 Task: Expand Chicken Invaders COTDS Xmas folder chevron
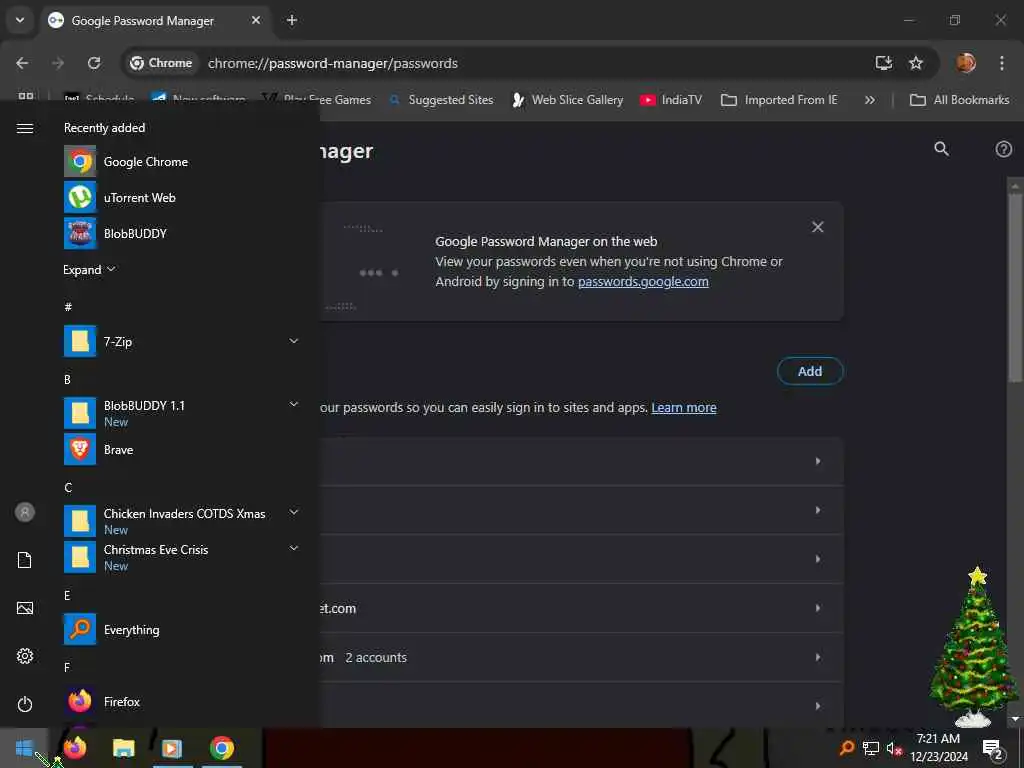(294, 513)
